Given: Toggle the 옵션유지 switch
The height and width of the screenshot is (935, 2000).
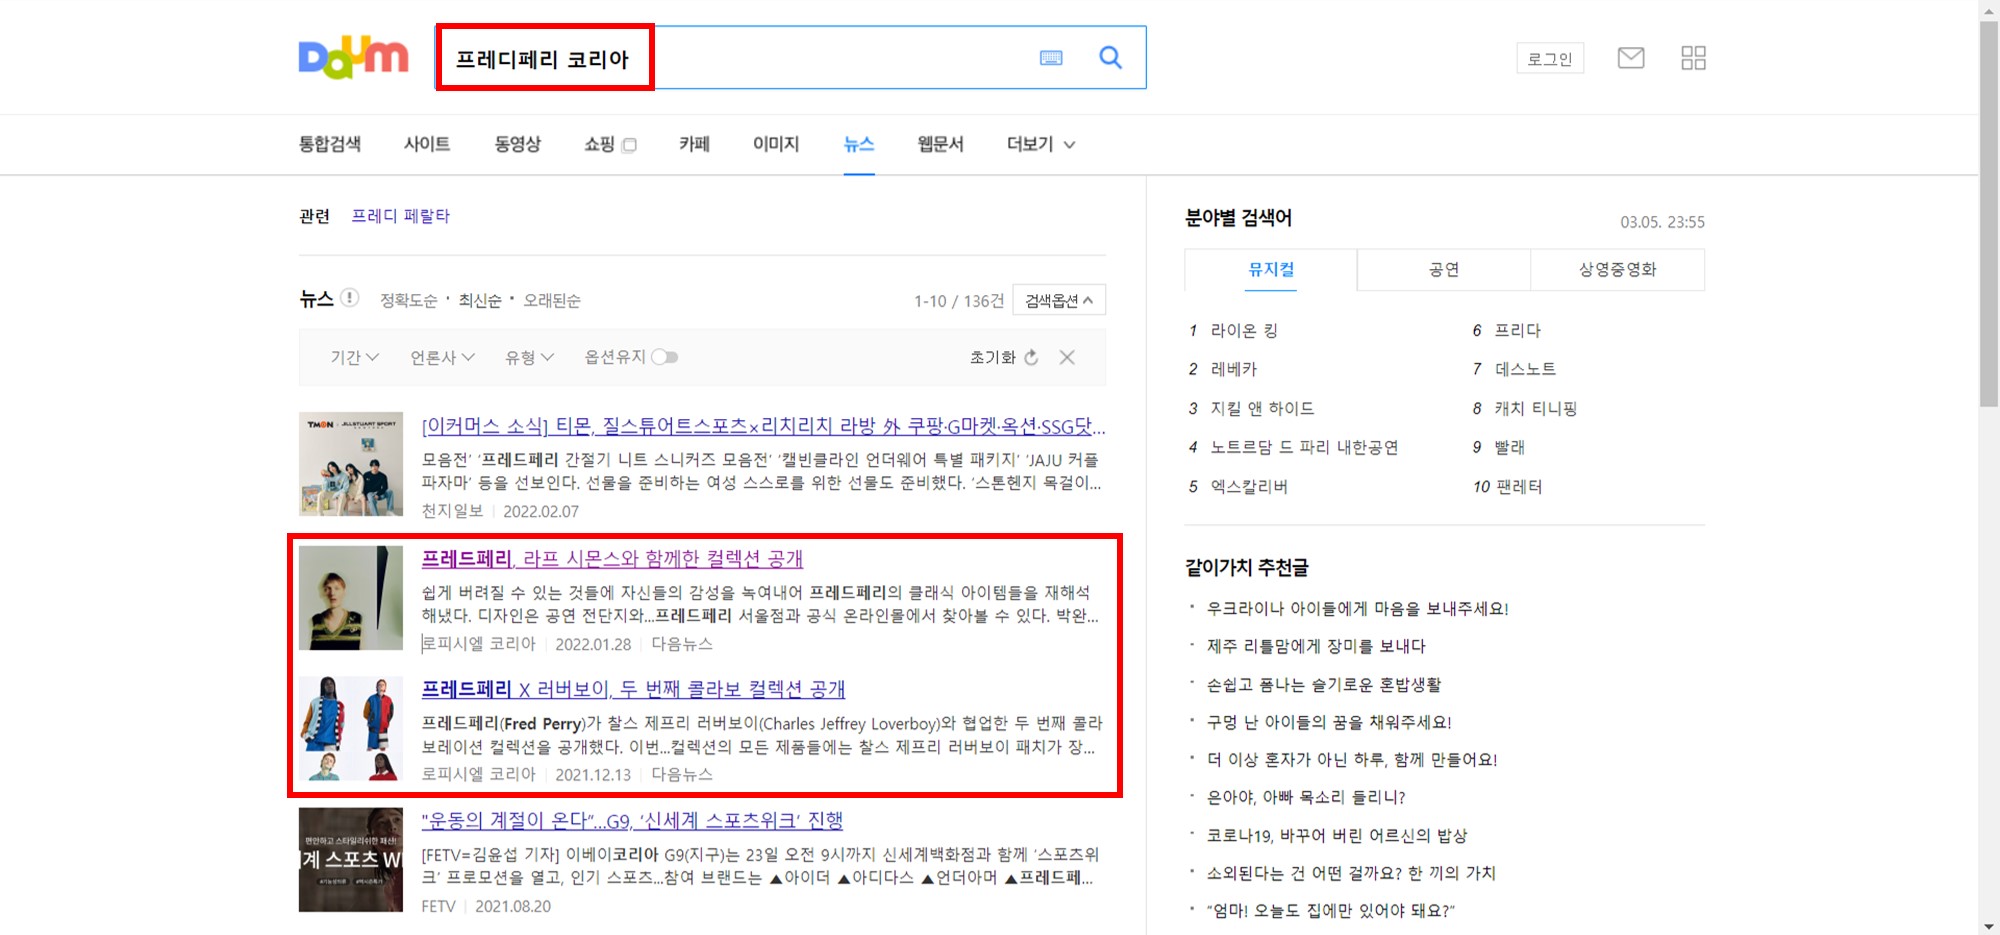Looking at the screenshot, I should pos(664,357).
